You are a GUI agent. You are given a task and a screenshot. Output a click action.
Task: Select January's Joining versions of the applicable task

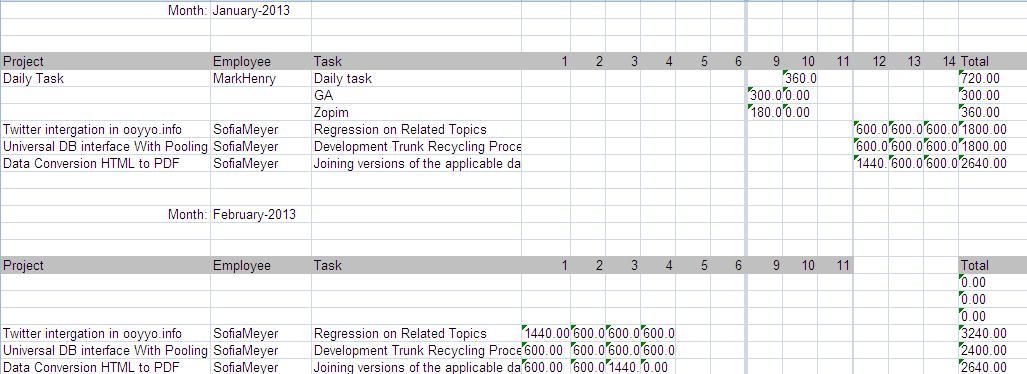(x=416, y=164)
